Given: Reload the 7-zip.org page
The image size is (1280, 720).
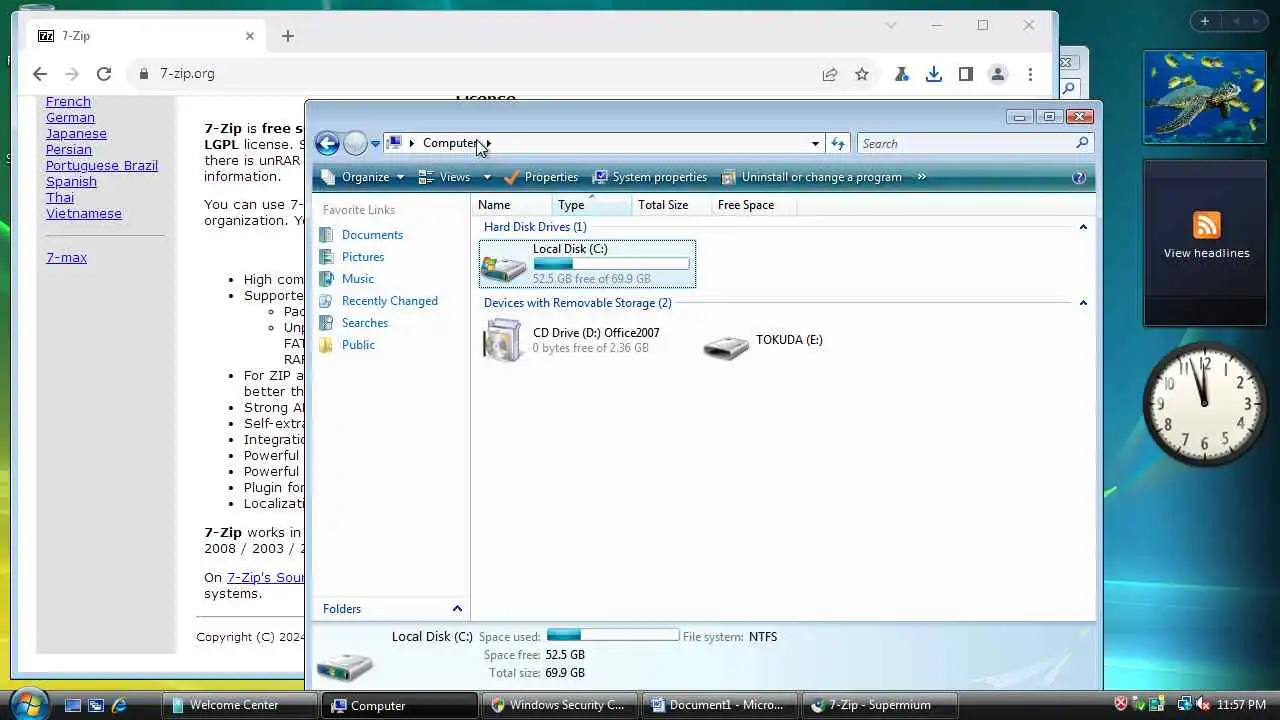Looking at the screenshot, I should pos(103,74).
